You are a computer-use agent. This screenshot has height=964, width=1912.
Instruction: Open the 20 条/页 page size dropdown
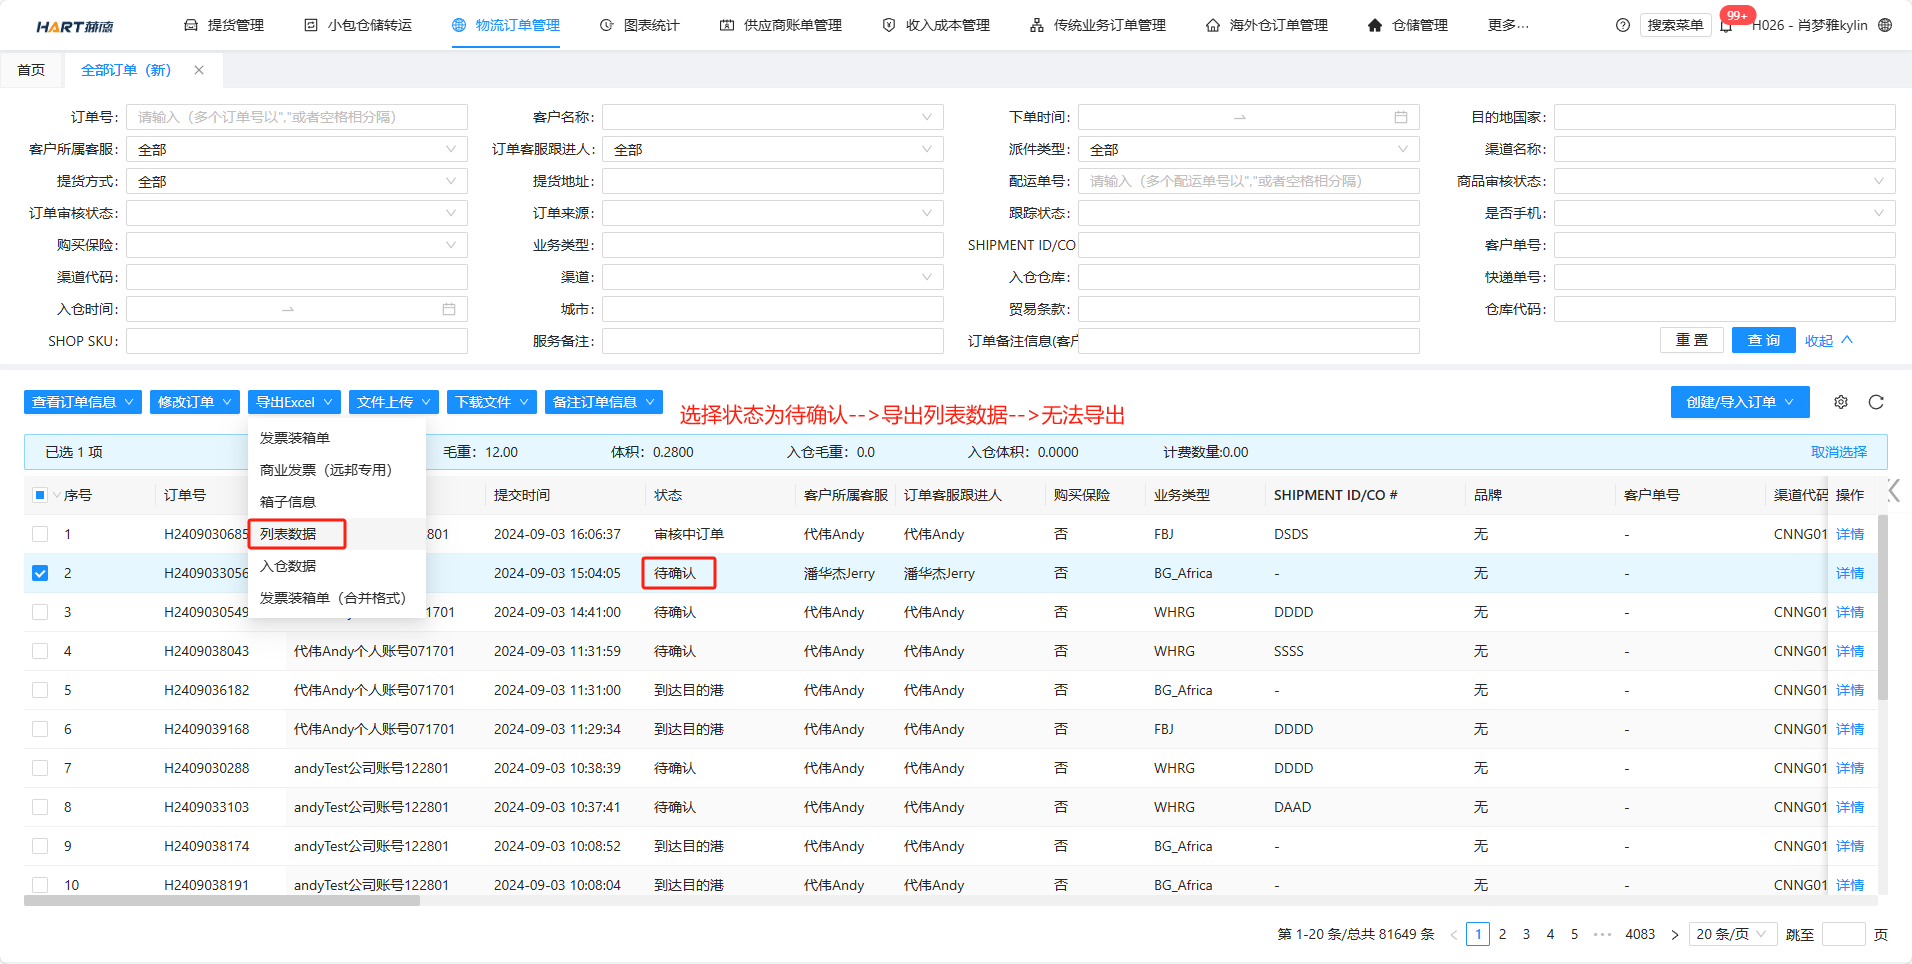click(1731, 934)
